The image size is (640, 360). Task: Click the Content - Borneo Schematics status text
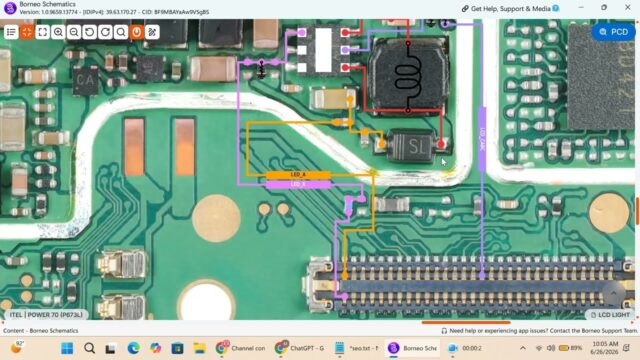coord(40,331)
